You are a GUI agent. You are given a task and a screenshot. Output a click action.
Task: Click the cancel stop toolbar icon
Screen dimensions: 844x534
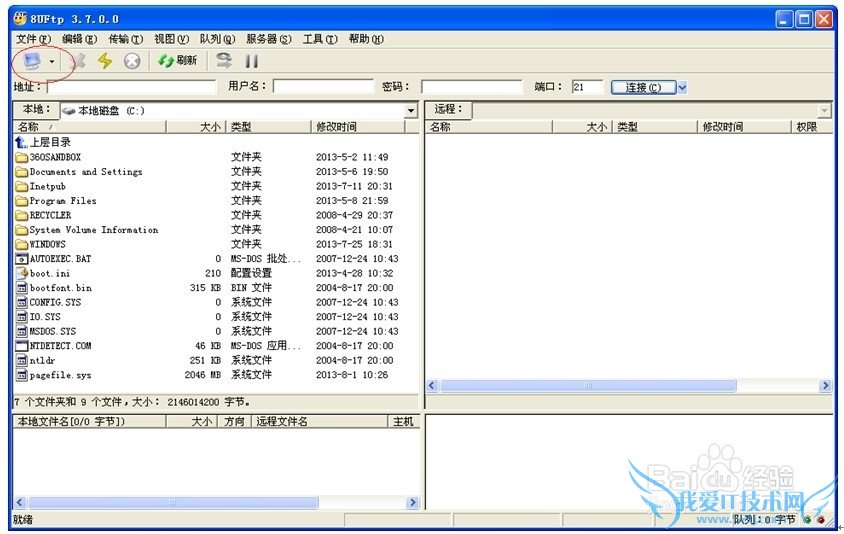[132, 61]
